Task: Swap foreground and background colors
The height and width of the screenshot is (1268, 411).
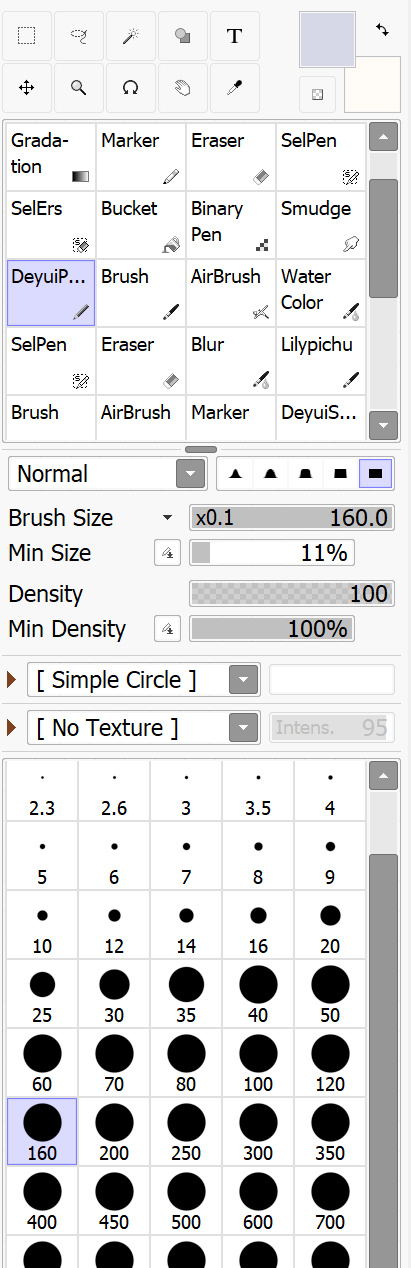Action: 382,31
